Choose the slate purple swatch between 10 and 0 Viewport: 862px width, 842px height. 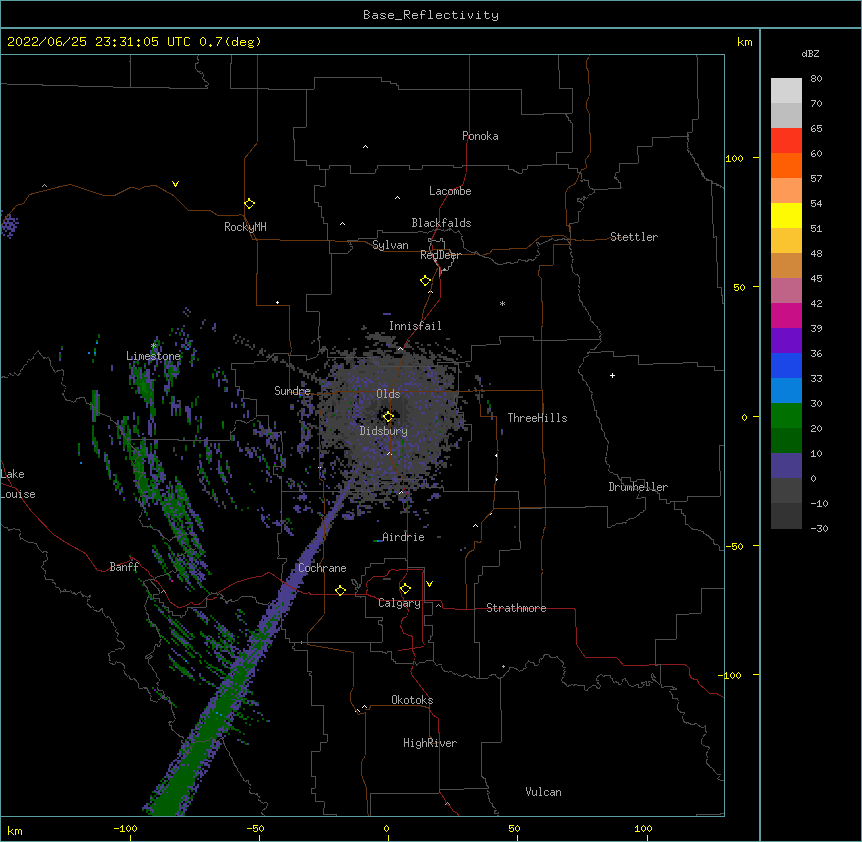click(x=786, y=466)
